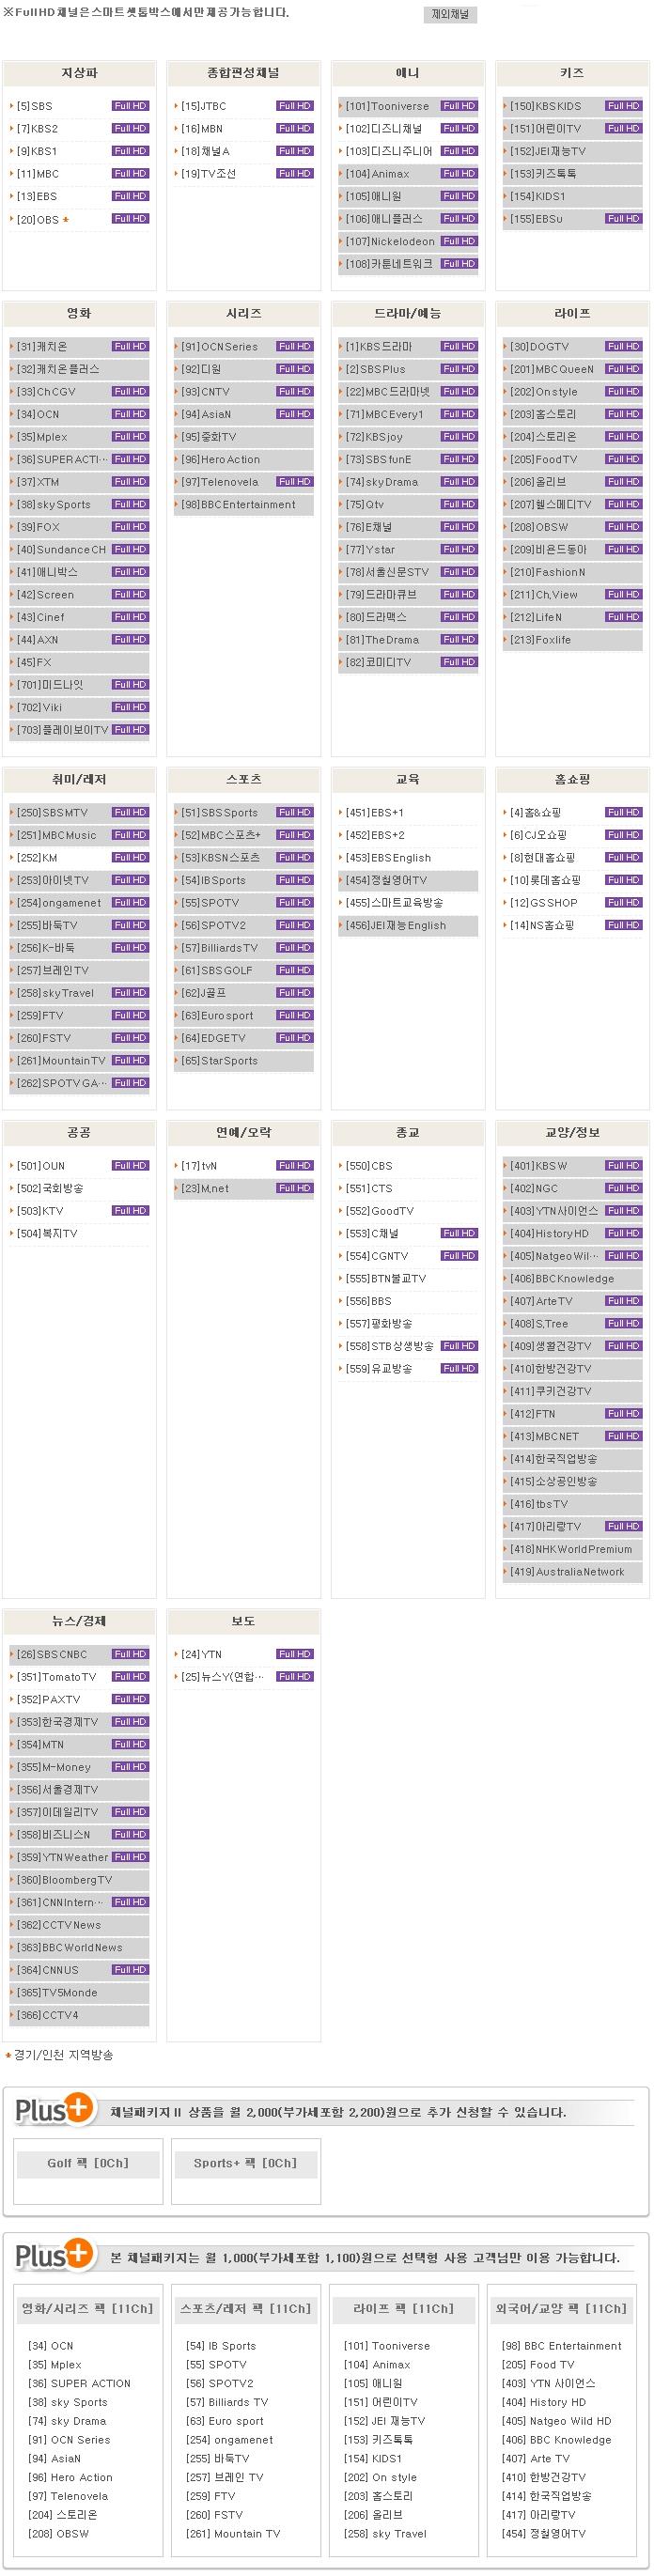Open the [98]BBC Entertainment link in 시리즈

238,505
